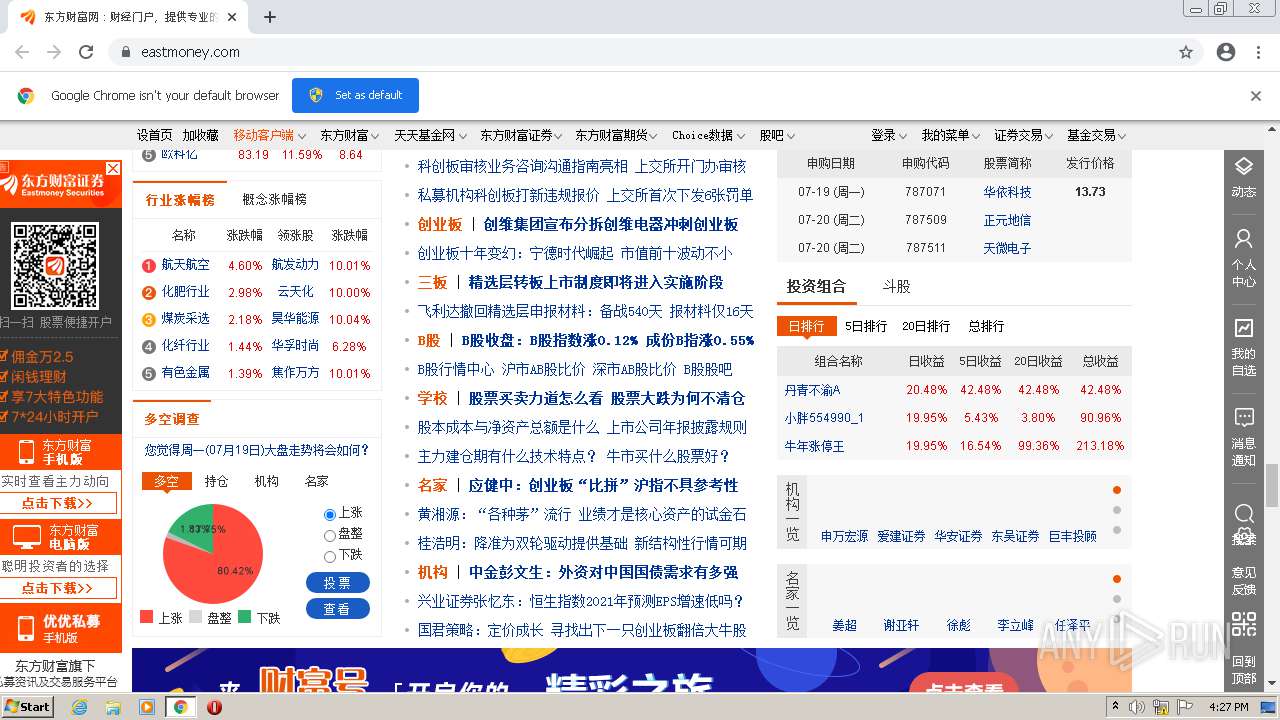
Task: Select the 上涨 radio option
Action: pos(330,514)
